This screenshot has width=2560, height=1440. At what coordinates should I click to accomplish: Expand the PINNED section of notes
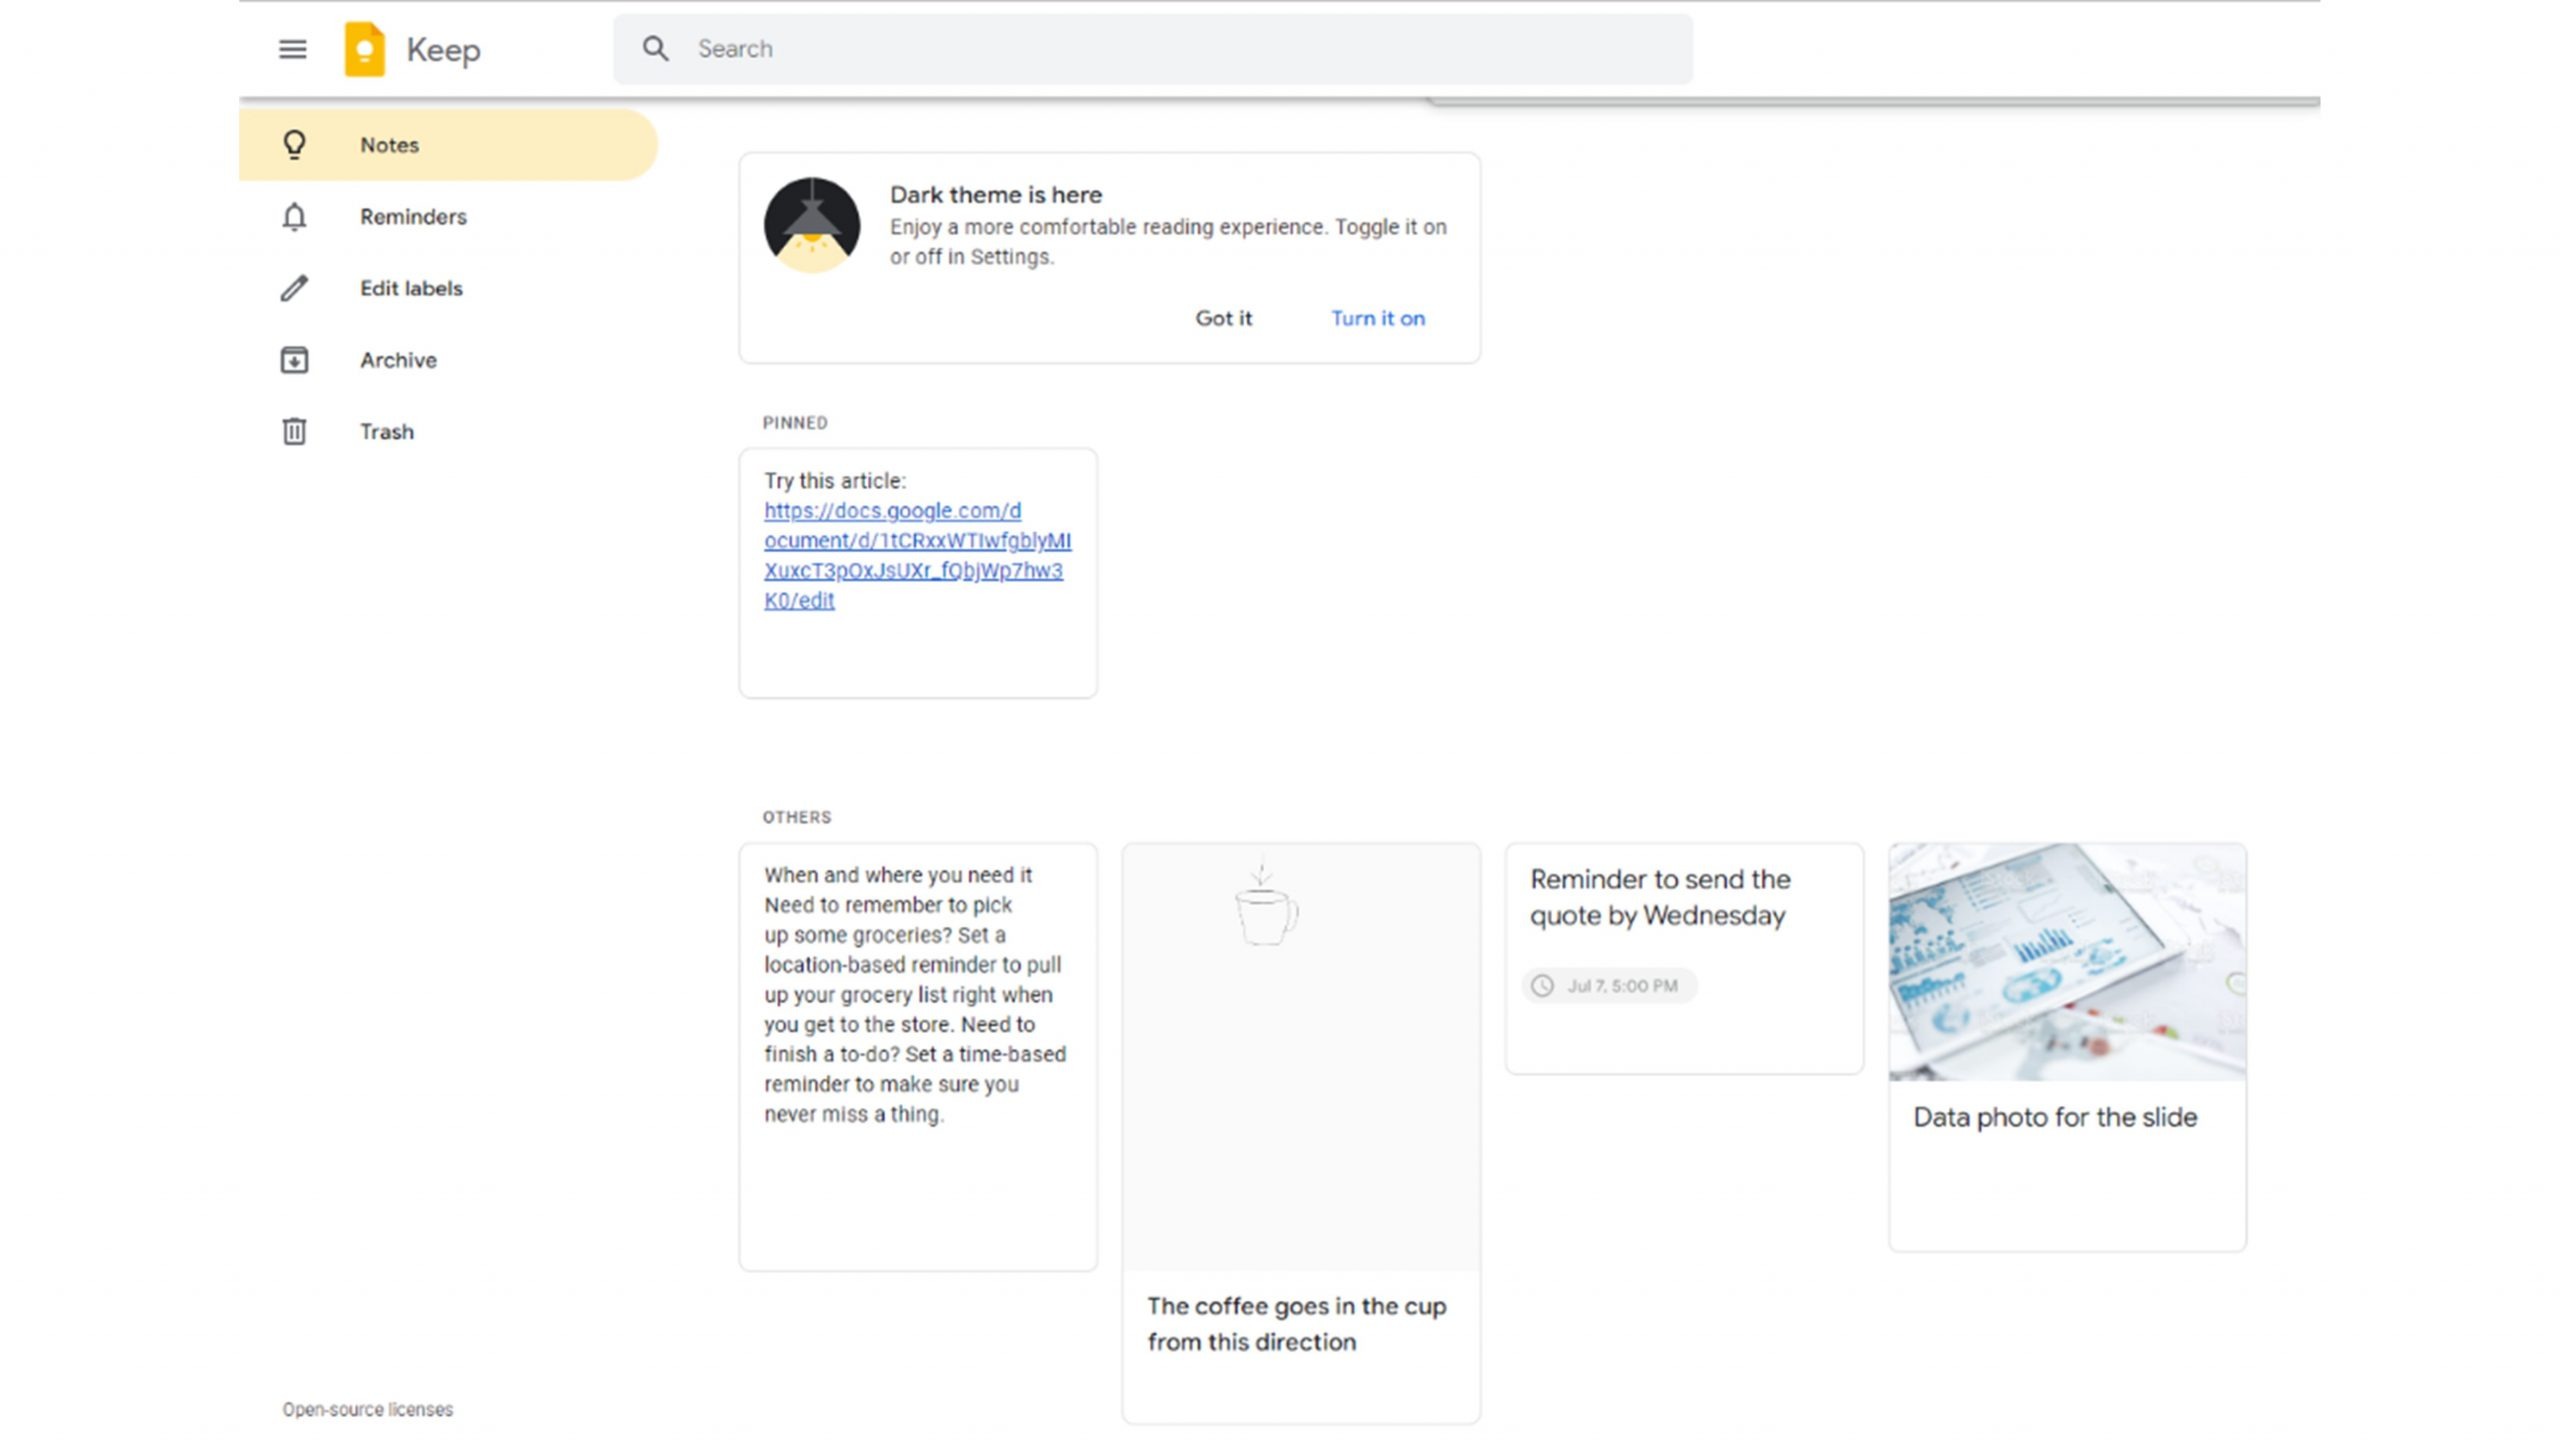tap(795, 422)
